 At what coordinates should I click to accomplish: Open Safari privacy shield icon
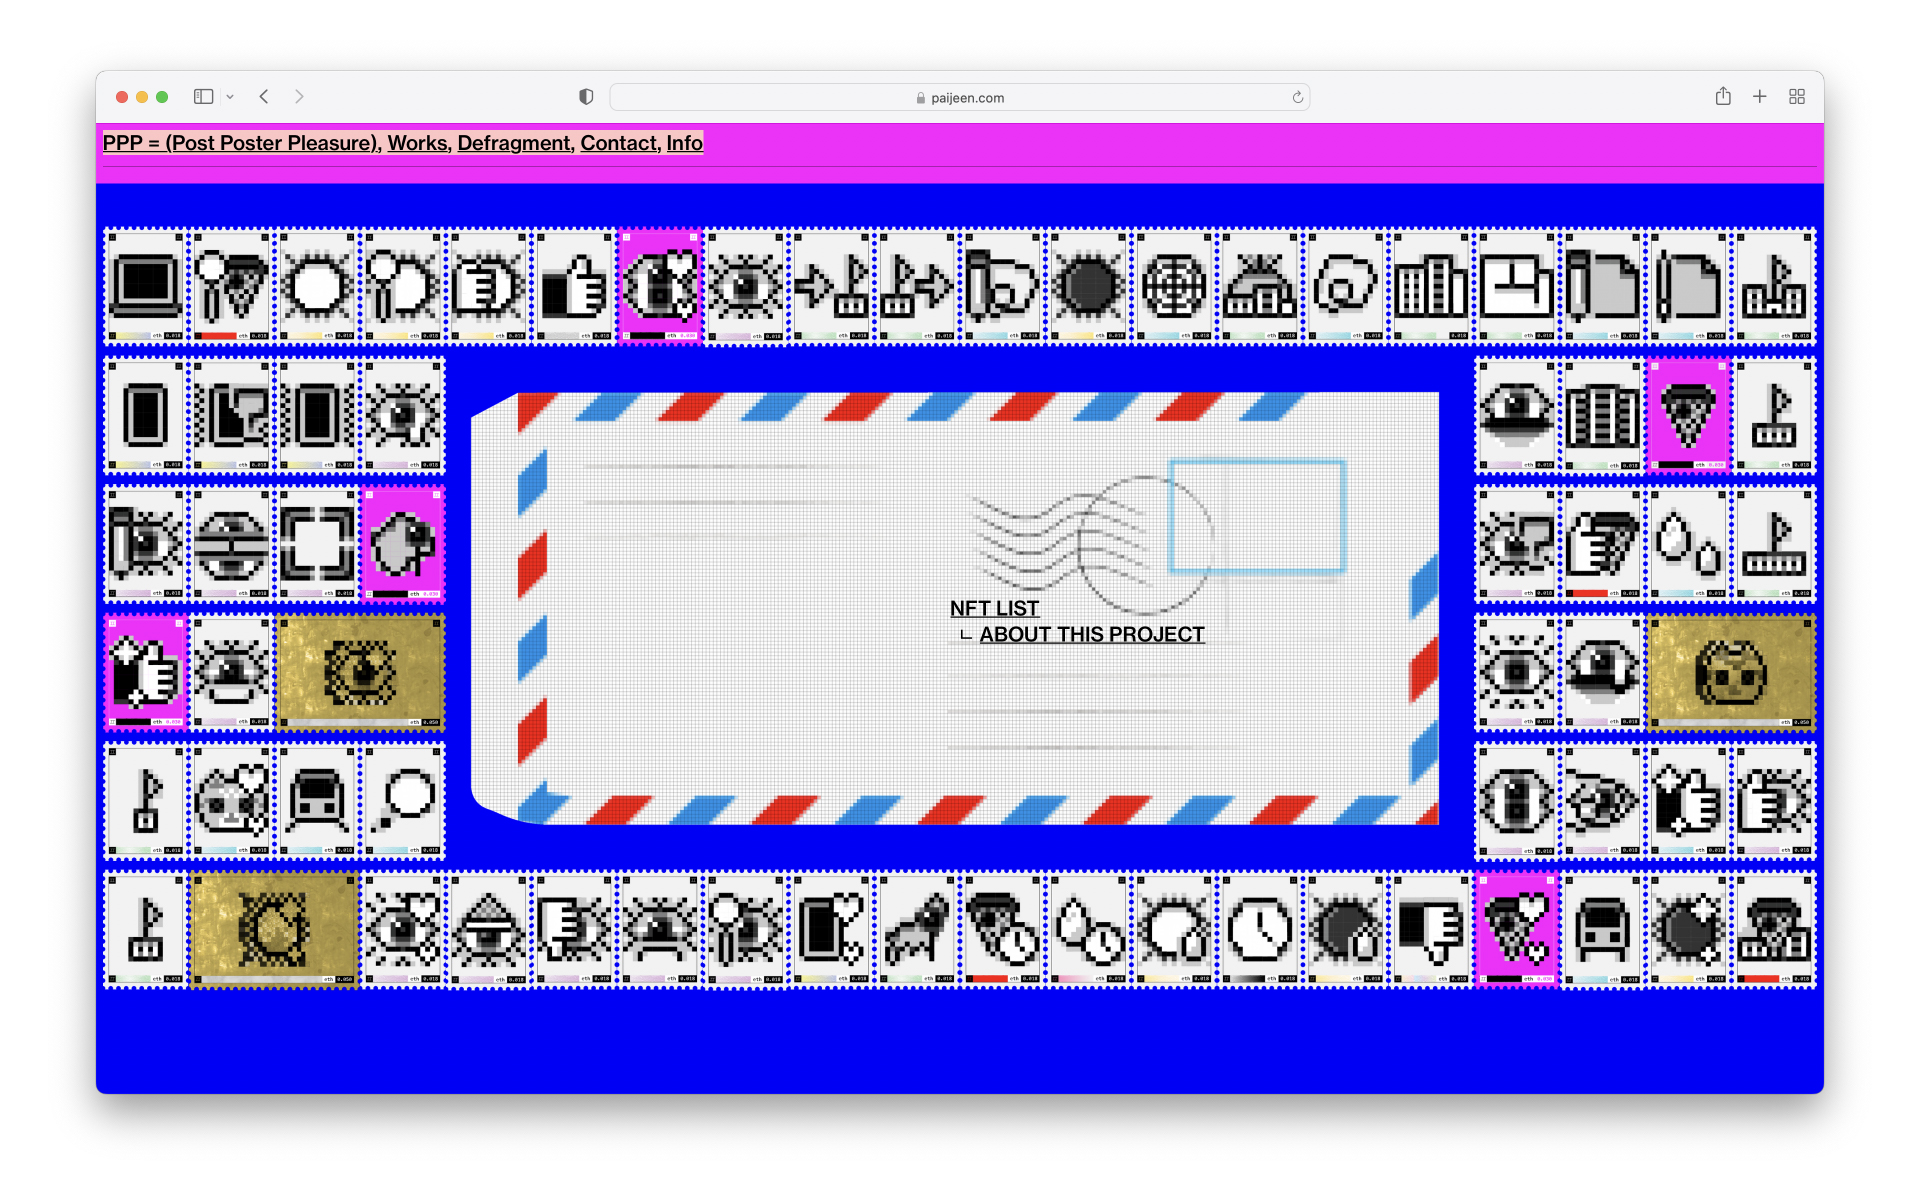tap(586, 97)
